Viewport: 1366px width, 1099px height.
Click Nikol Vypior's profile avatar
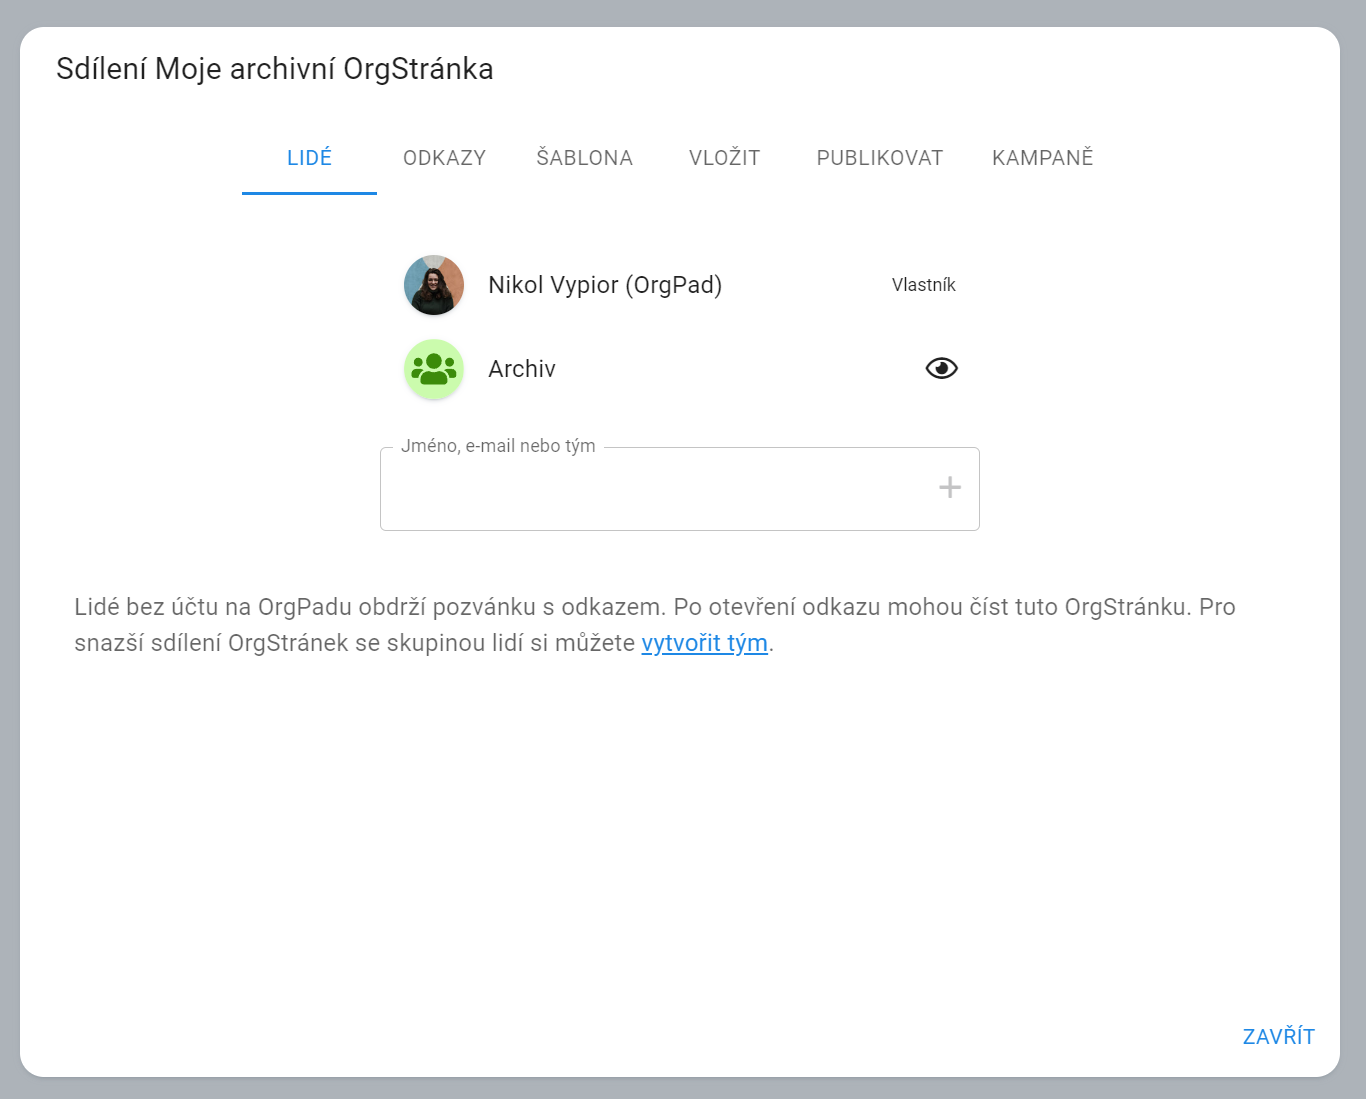pyautogui.click(x=434, y=285)
